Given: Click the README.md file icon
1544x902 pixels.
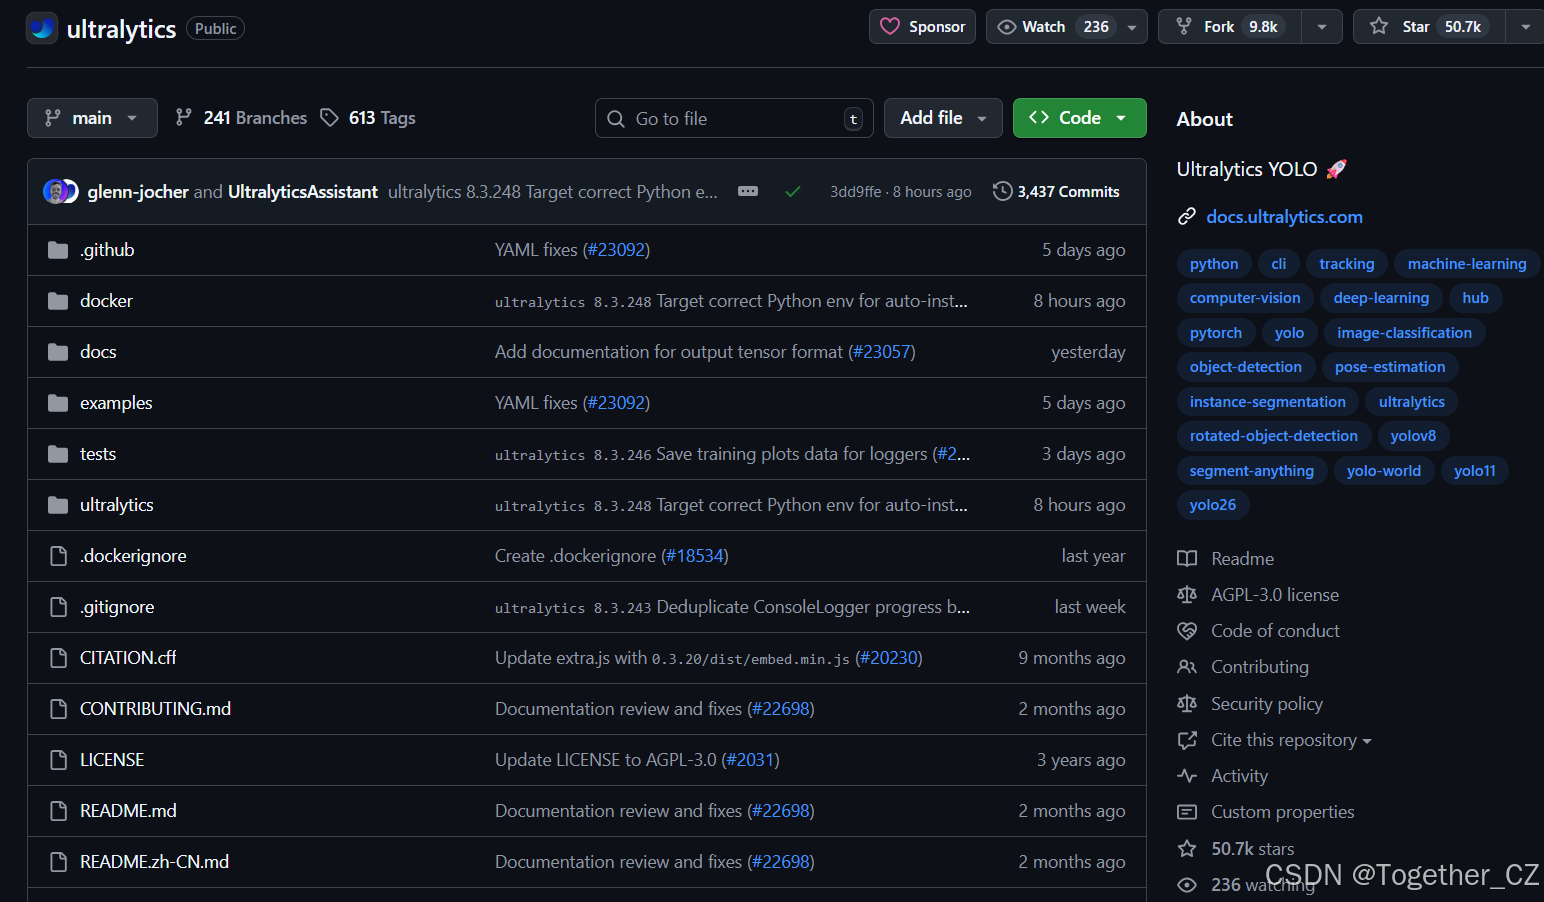Looking at the screenshot, I should coord(58,811).
